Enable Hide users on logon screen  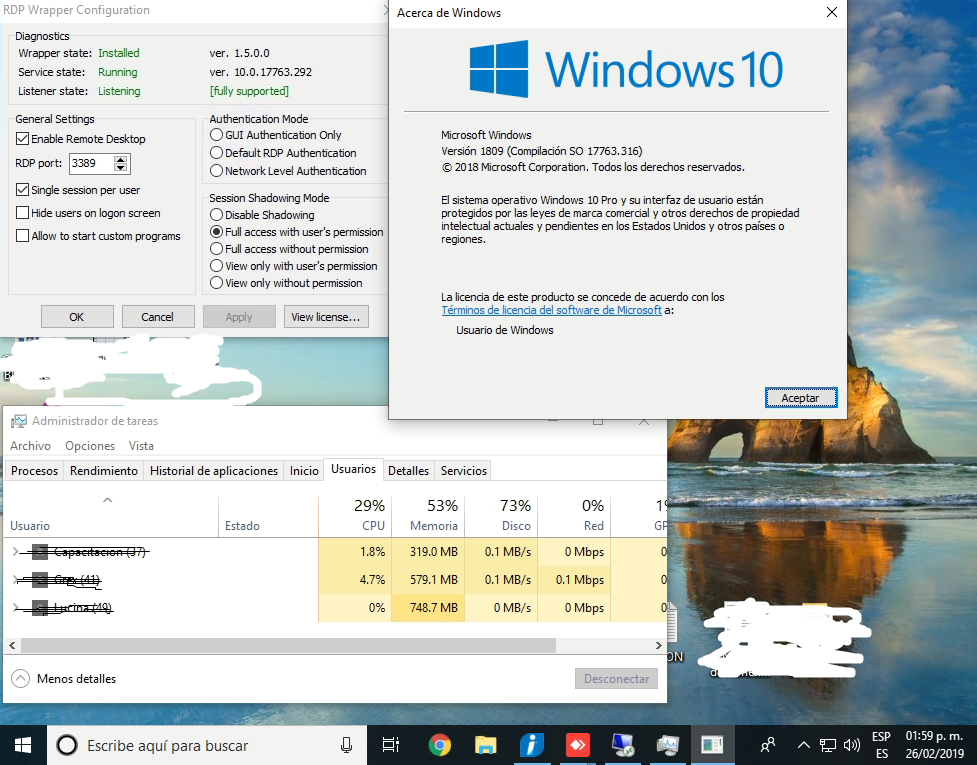22,213
